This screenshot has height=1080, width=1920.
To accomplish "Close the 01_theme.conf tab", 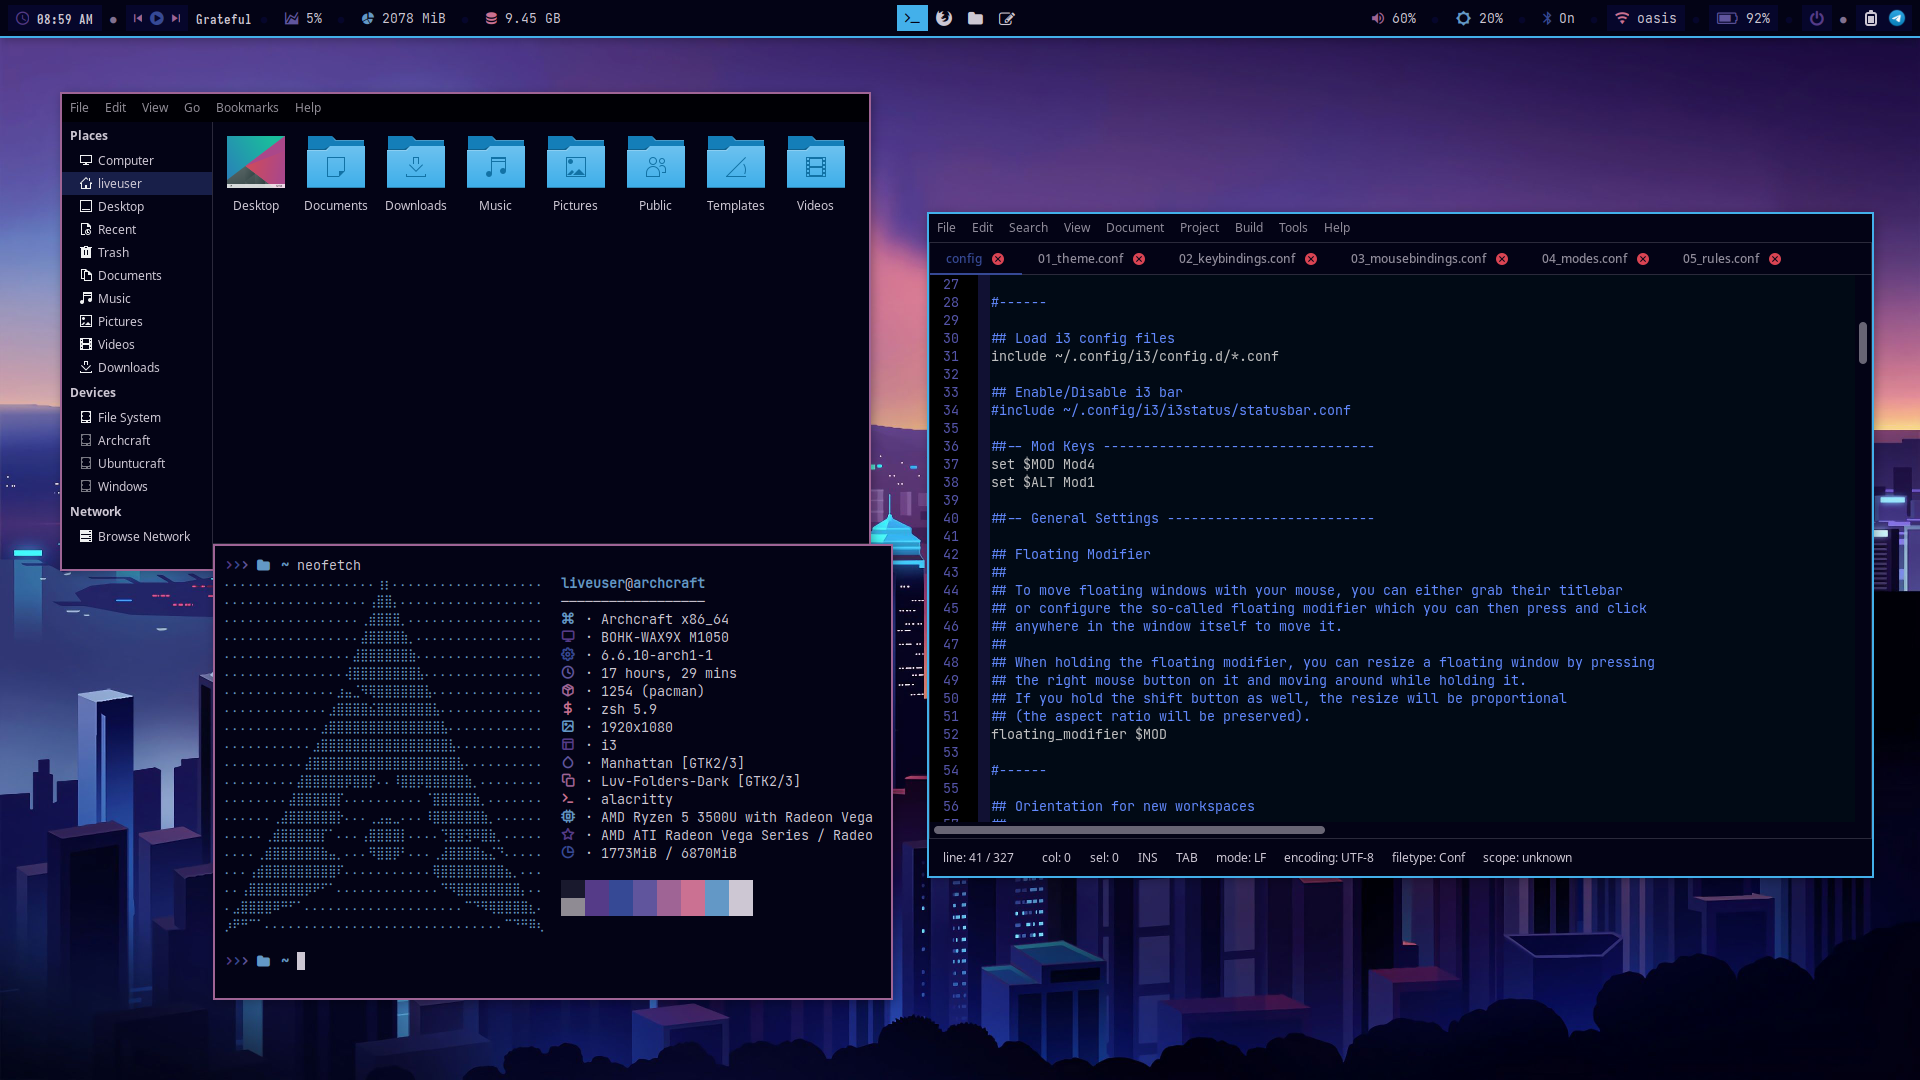I will pyautogui.click(x=1139, y=259).
